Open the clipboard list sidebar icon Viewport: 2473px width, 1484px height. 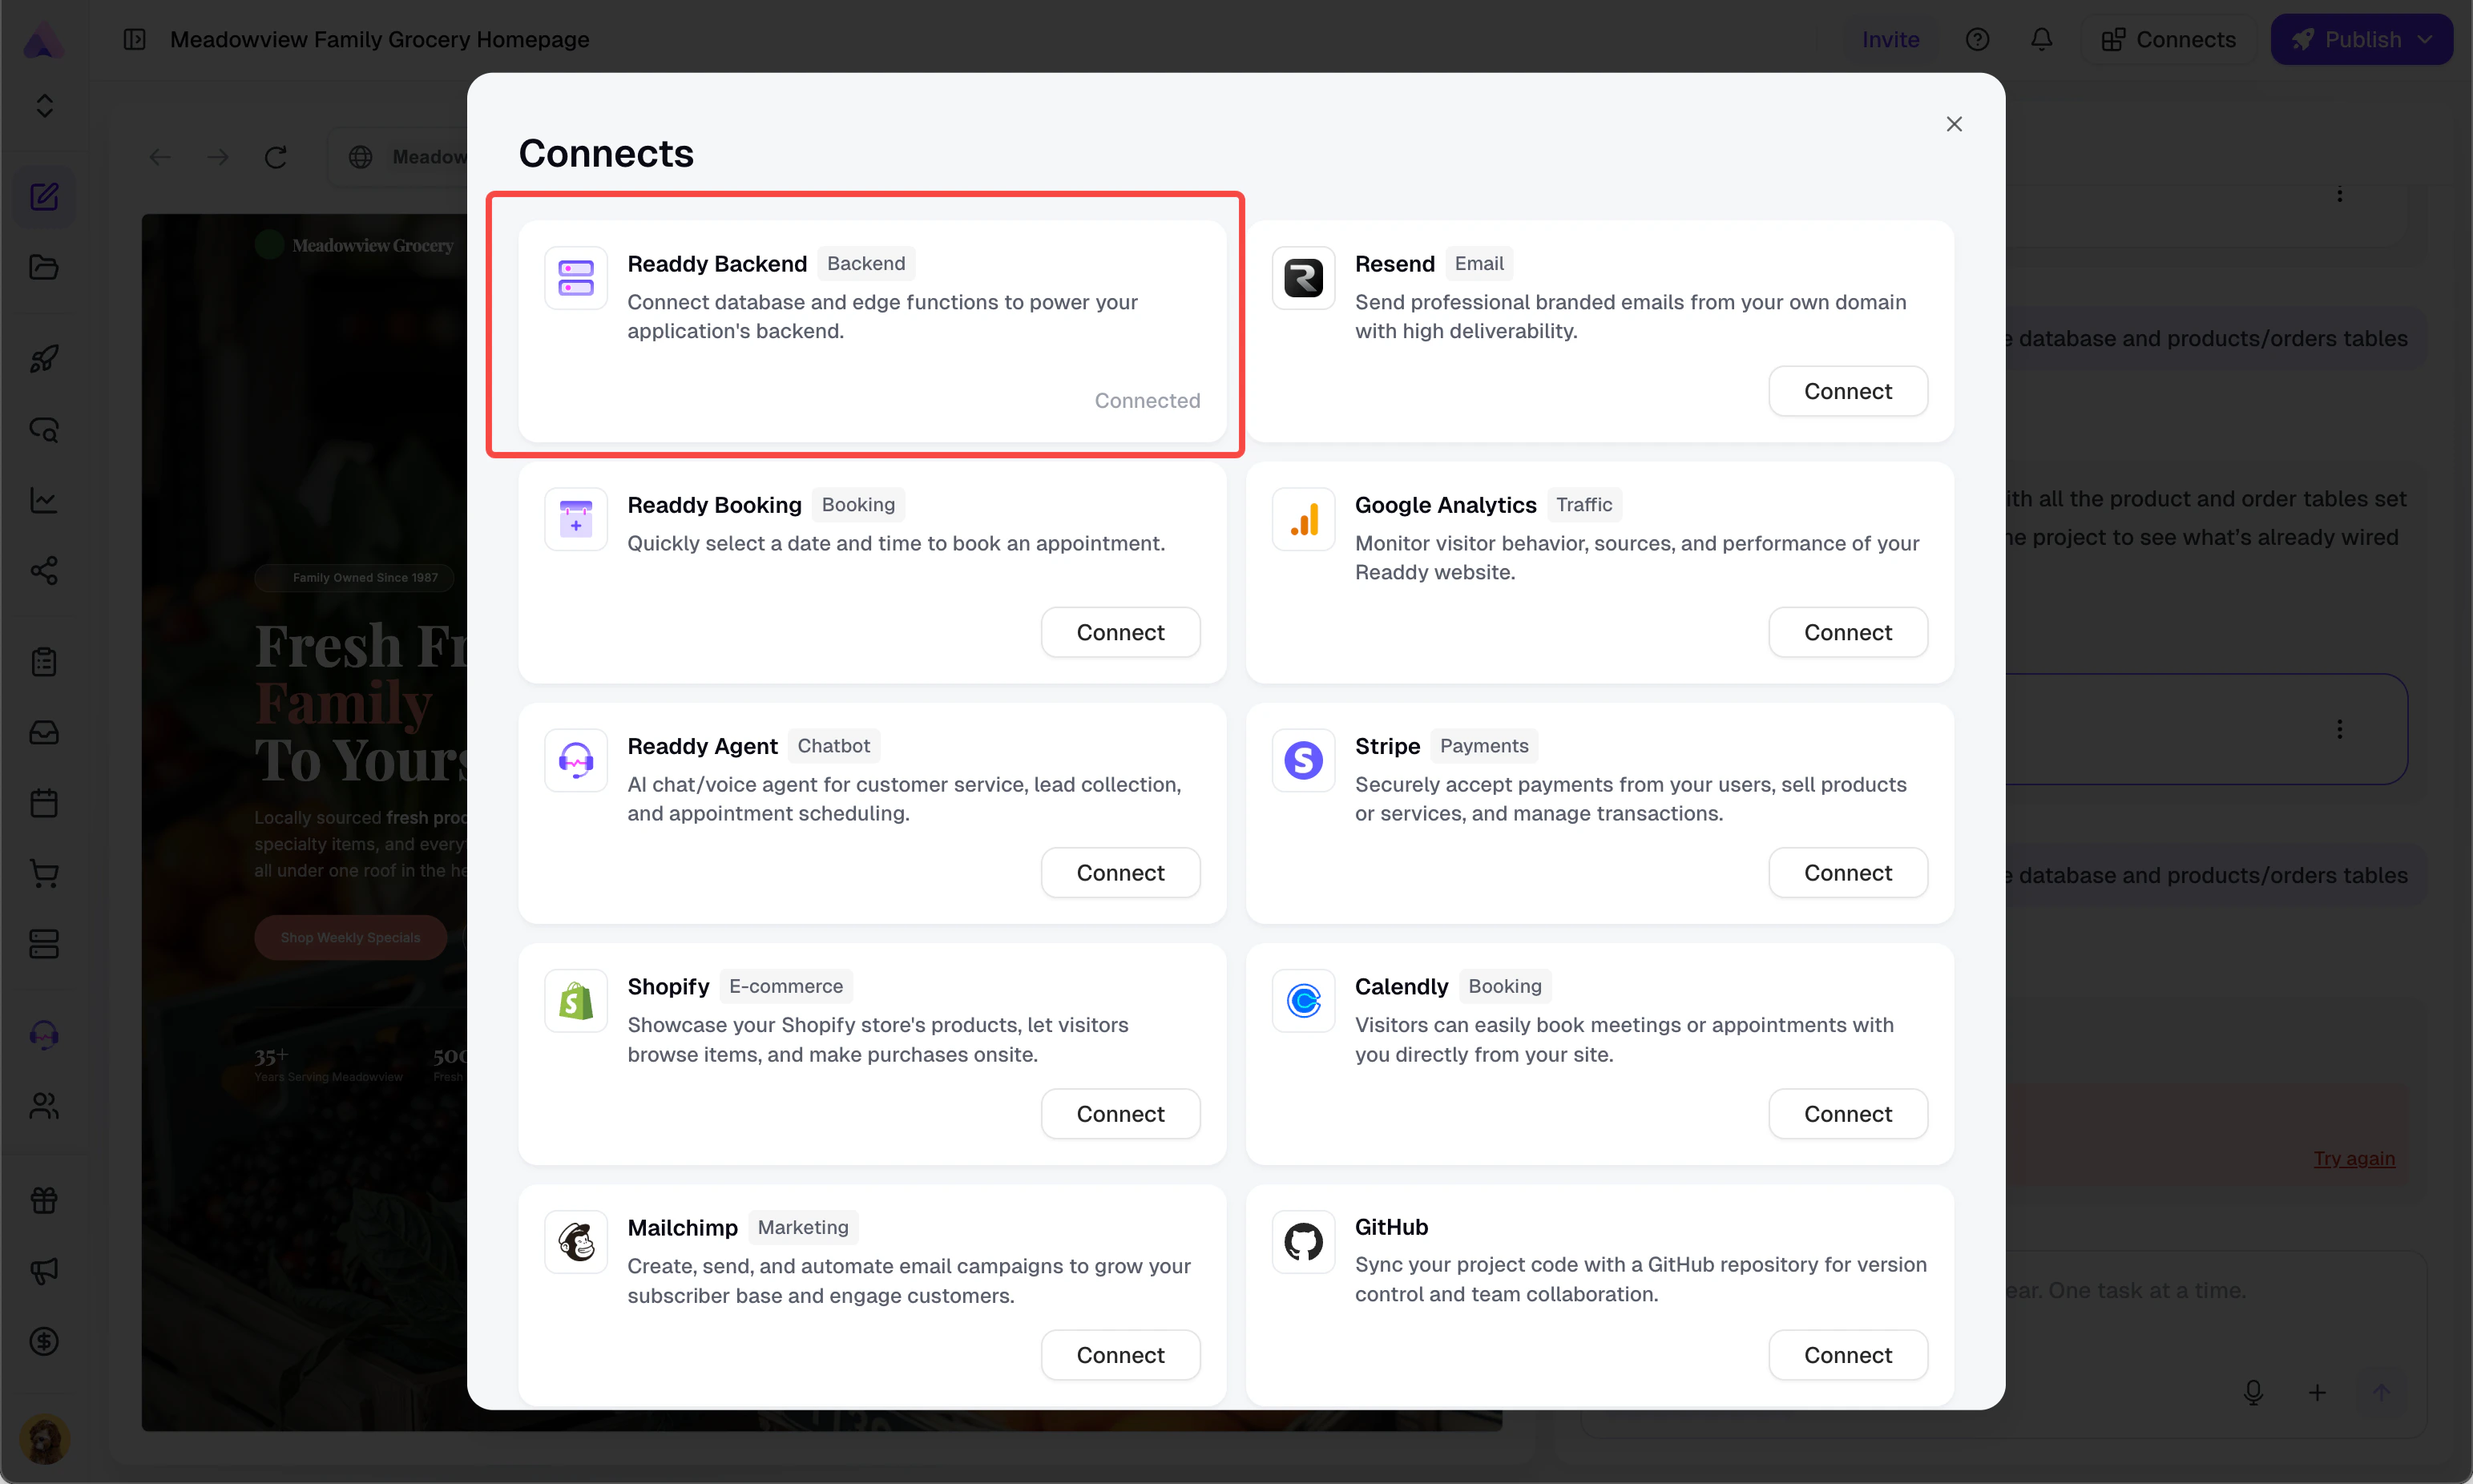(44, 662)
